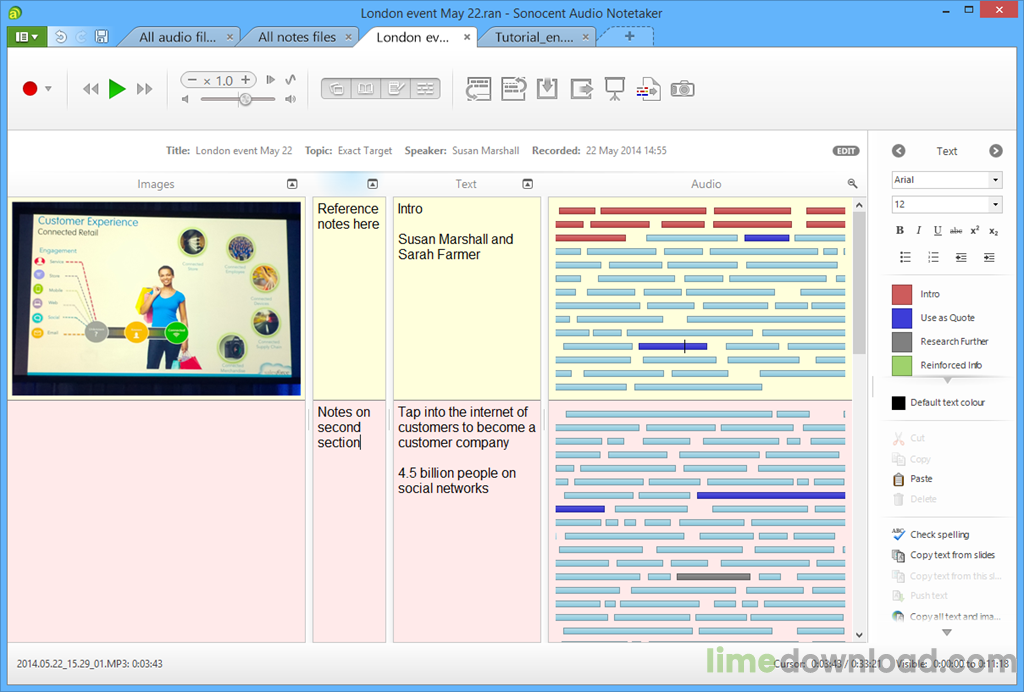Toggle italic formatting in Text panel
The height and width of the screenshot is (692, 1024).
click(x=918, y=230)
